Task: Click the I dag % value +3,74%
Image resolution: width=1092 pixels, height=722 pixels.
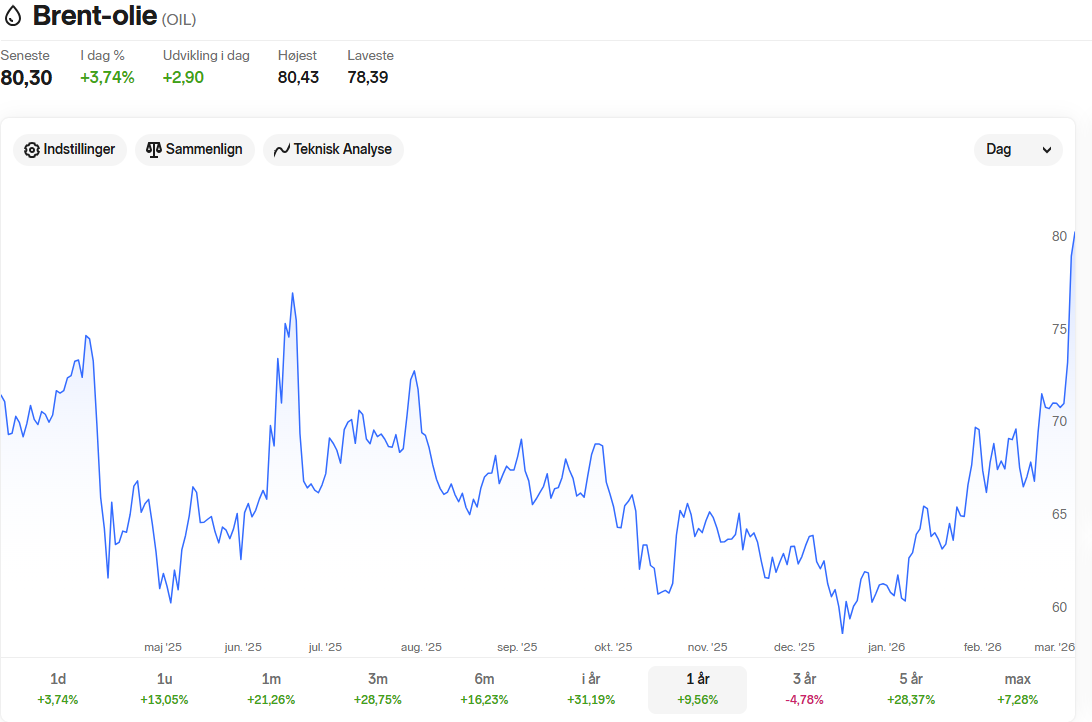Action: pyautogui.click(x=107, y=77)
